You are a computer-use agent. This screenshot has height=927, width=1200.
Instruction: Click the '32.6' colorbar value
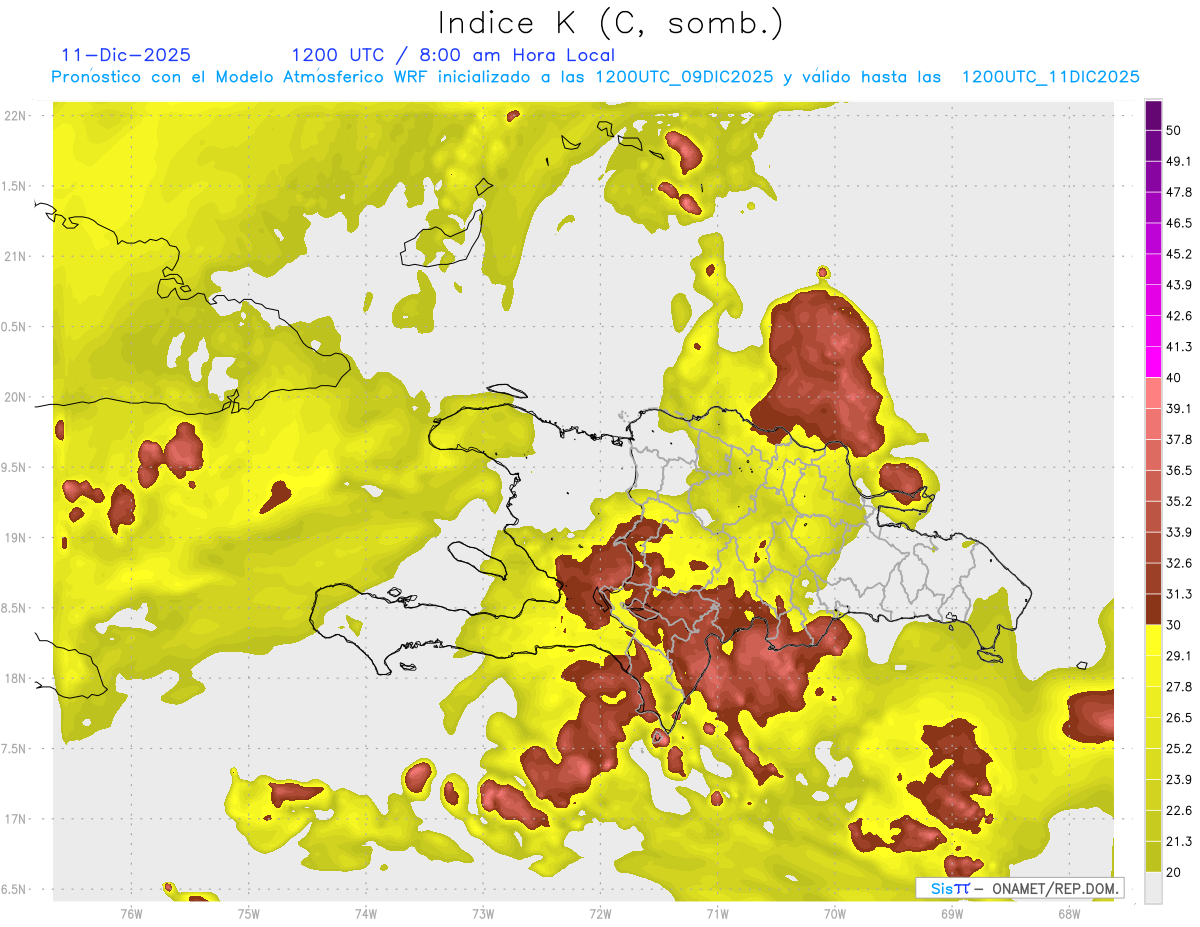coord(1179,563)
